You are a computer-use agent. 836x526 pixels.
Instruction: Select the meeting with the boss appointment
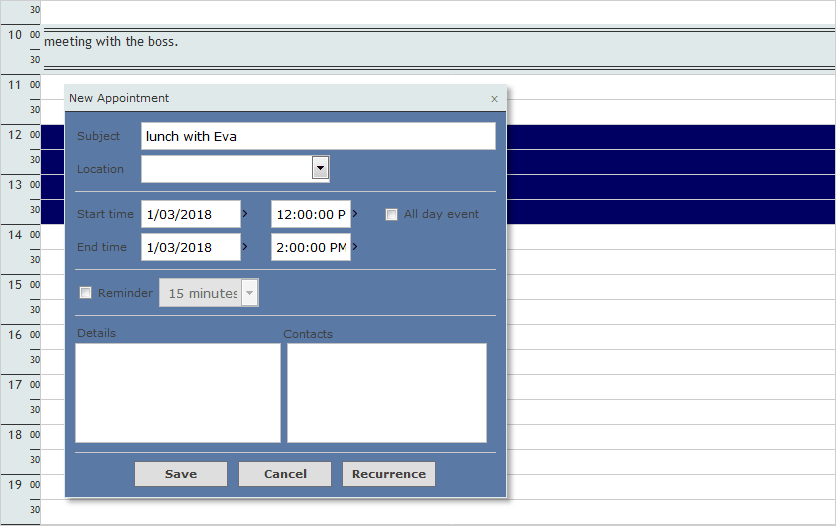point(400,42)
